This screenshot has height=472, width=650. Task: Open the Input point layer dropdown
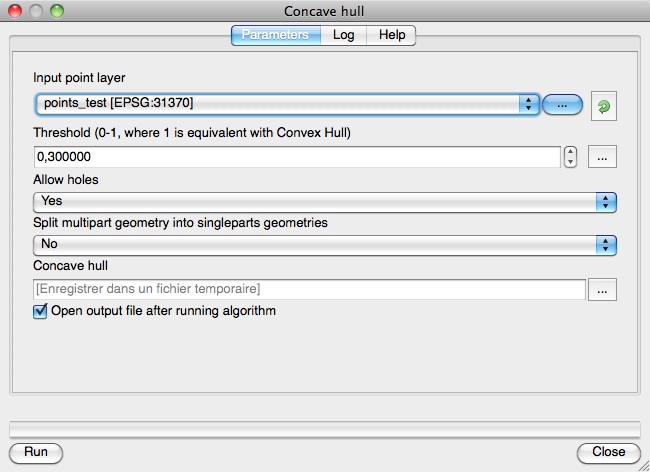click(x=286, y=104)
